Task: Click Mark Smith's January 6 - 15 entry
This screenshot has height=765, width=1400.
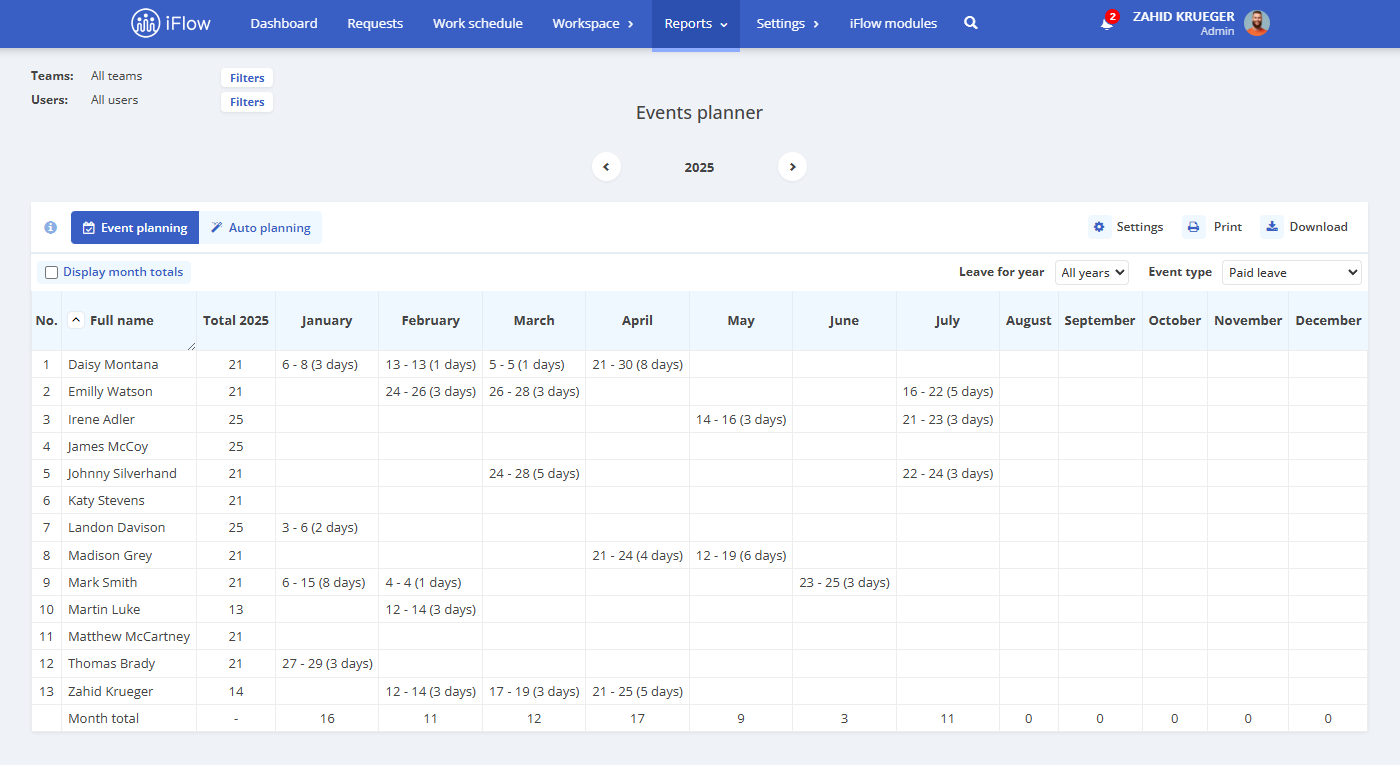Action: click(324, 583)
